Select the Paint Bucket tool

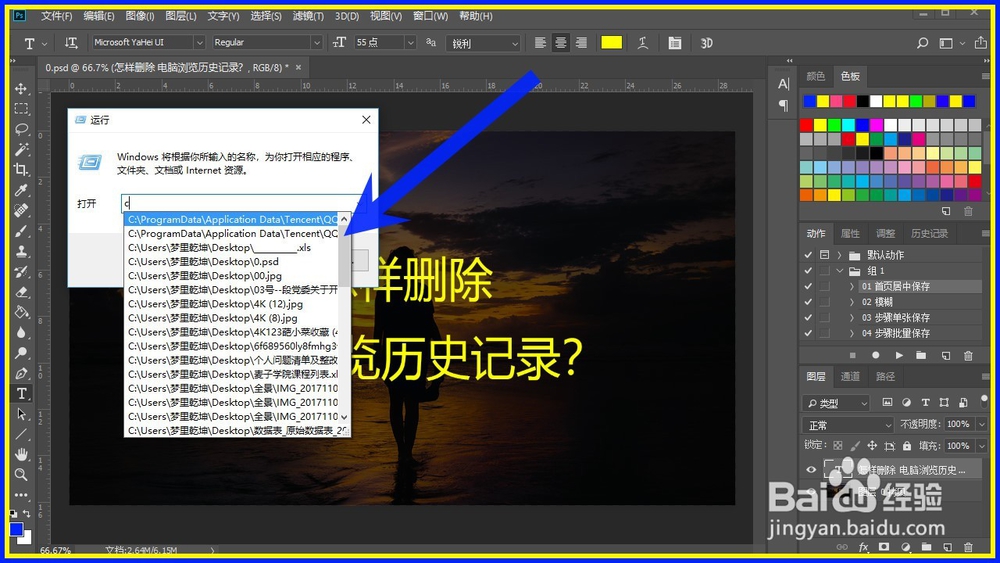(x=21, y=312)
